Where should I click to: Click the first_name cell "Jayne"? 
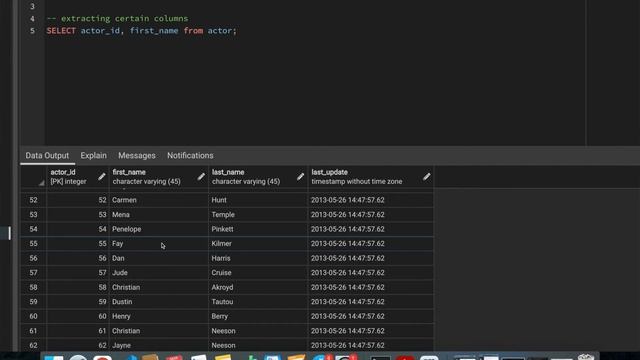pyautogui.click(x=159, y=345)
